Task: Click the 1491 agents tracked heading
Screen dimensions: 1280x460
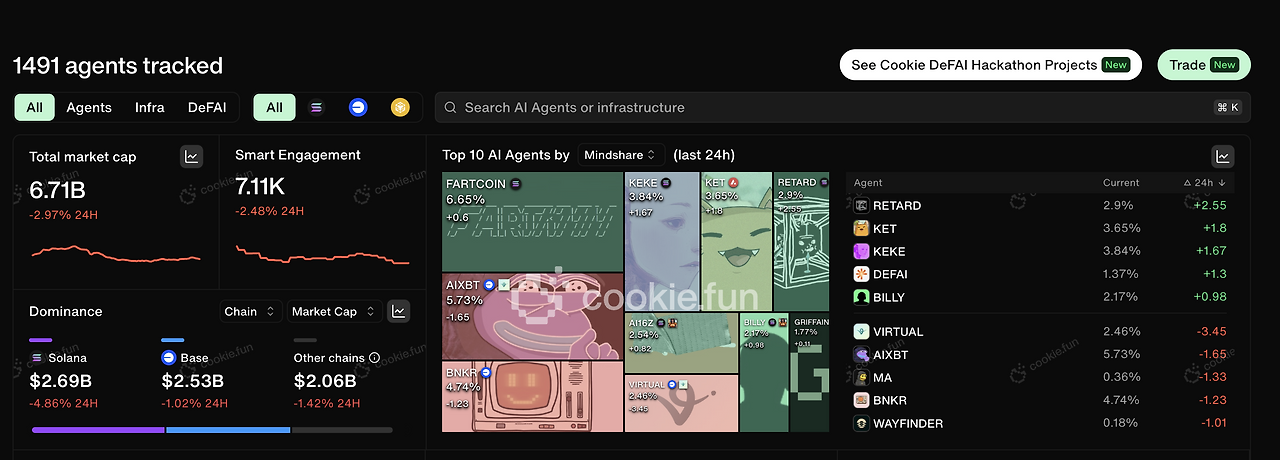Action: tap(117, 66)
